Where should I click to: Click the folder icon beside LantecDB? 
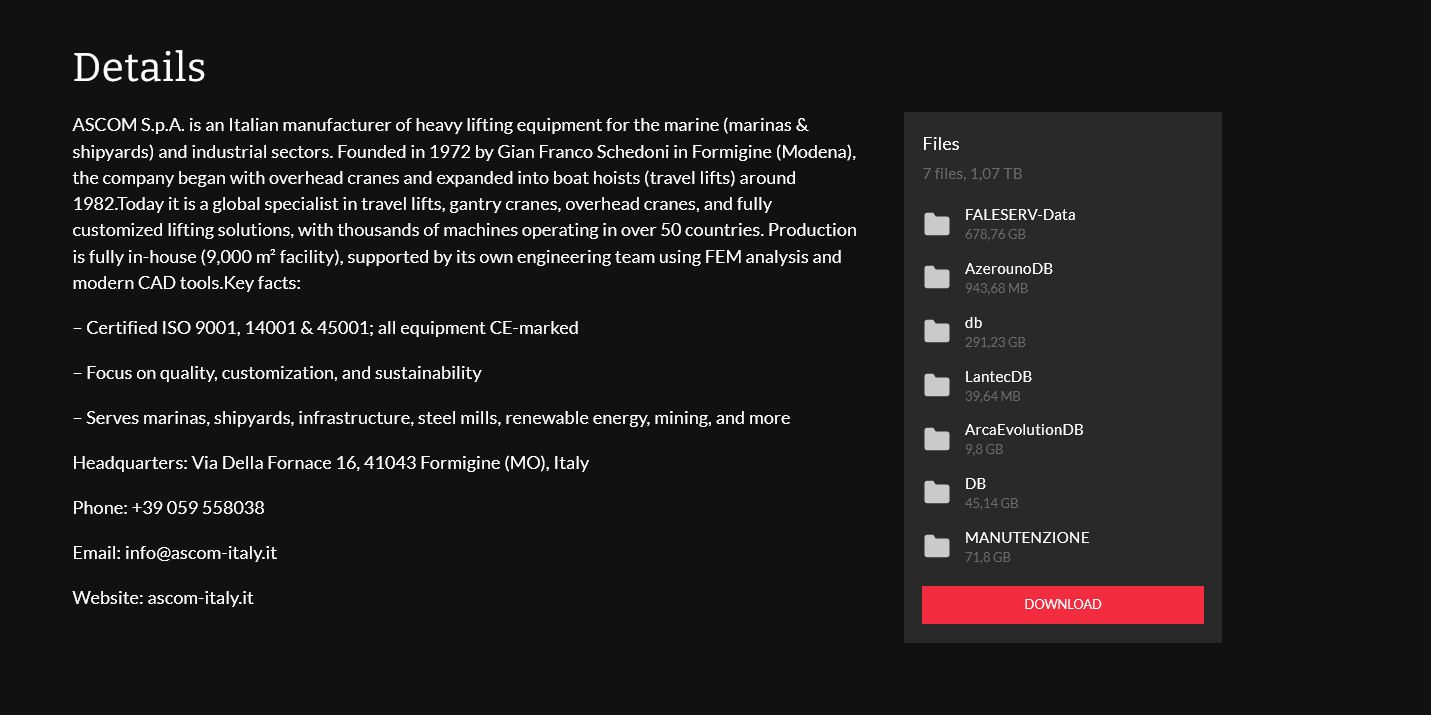coord(937,385)
